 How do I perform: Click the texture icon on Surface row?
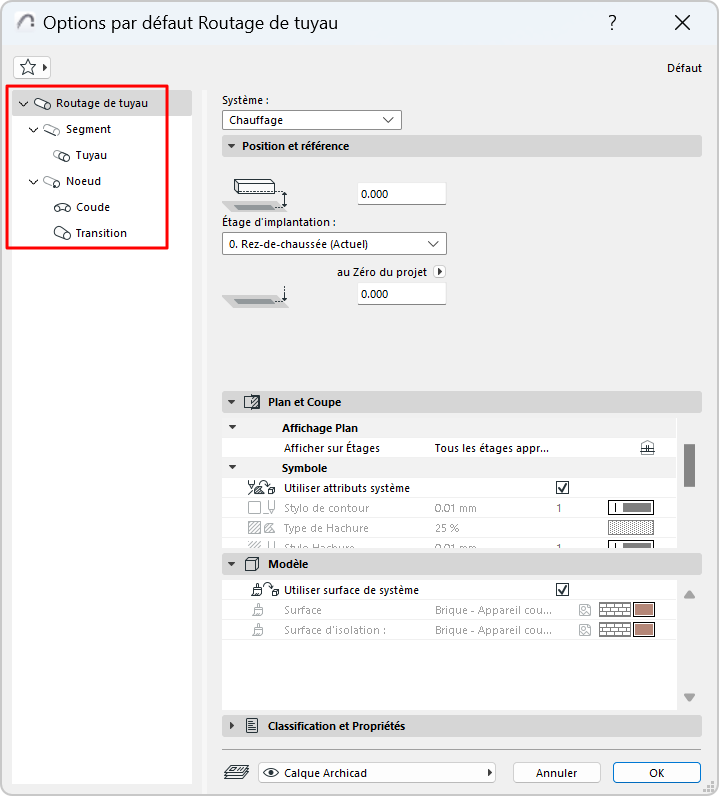585,610
